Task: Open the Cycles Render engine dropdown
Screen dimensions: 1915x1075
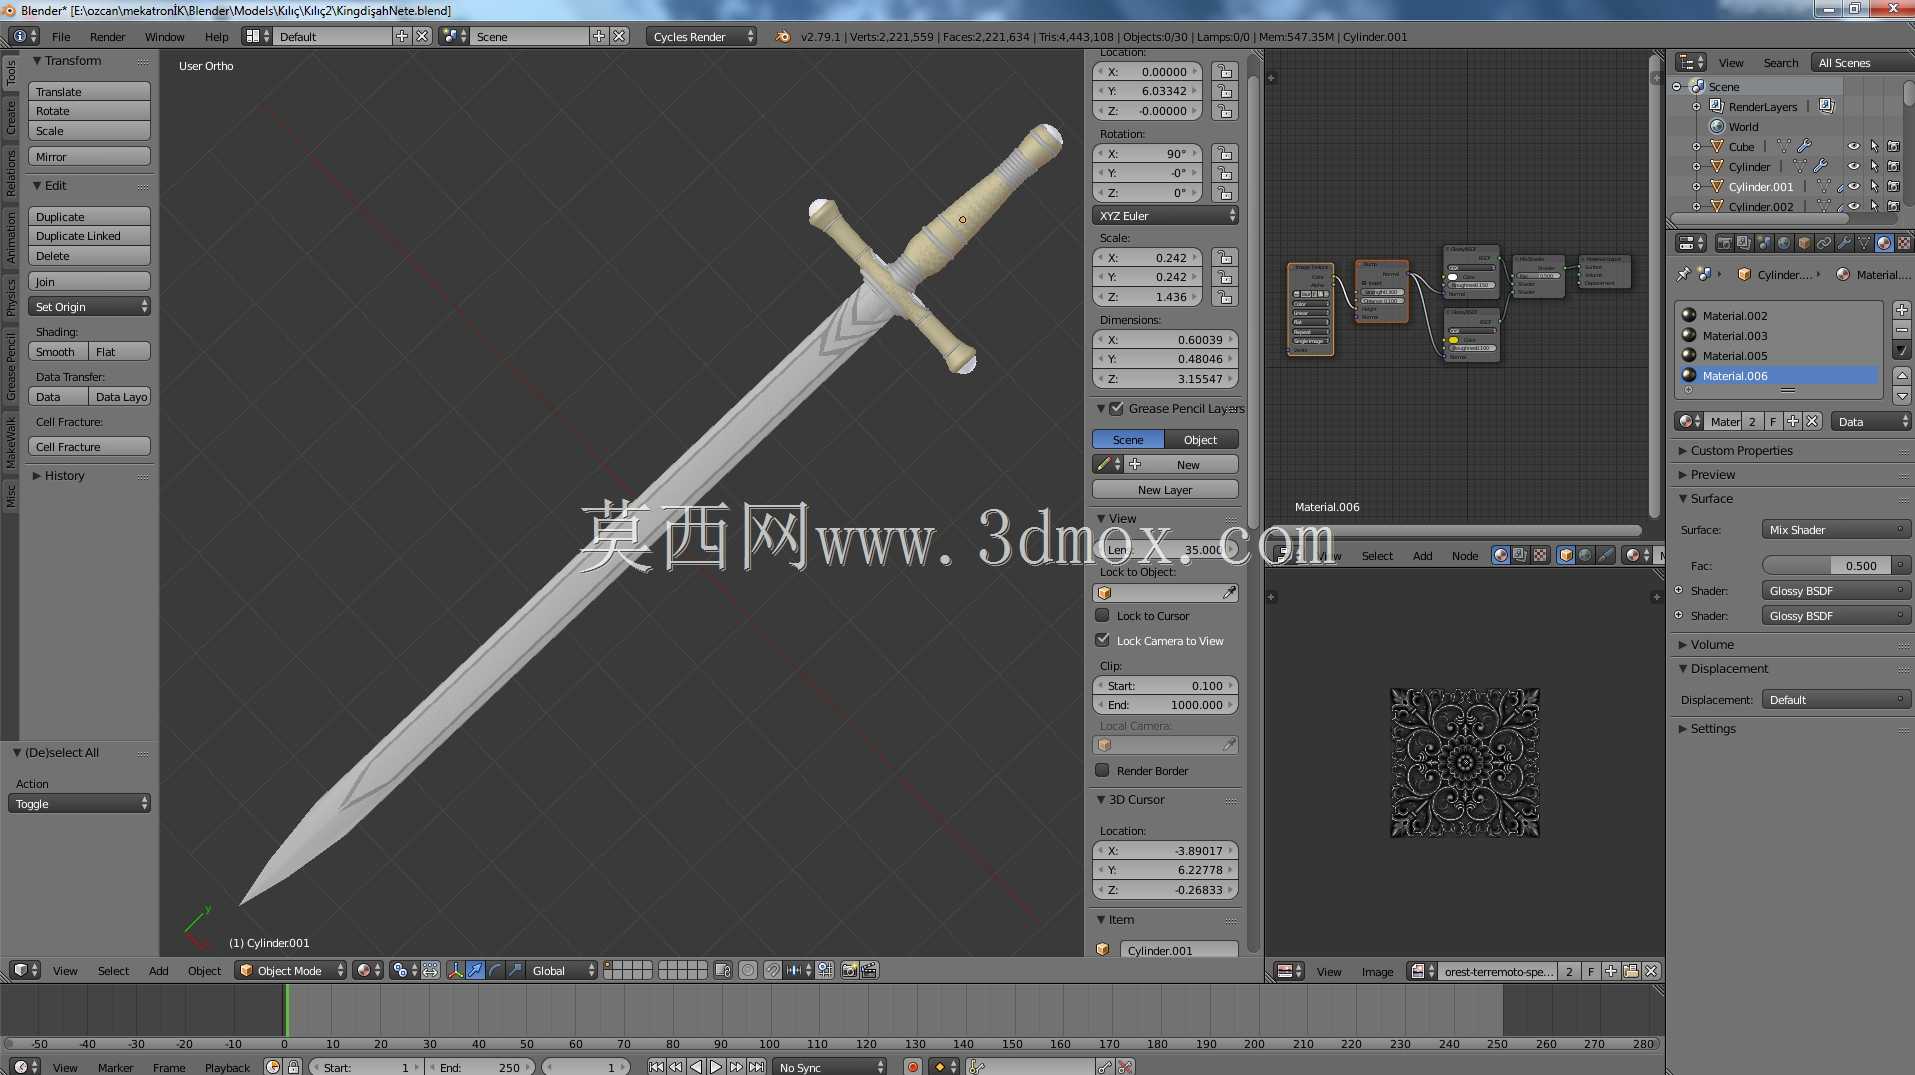Action: (702, 36)
